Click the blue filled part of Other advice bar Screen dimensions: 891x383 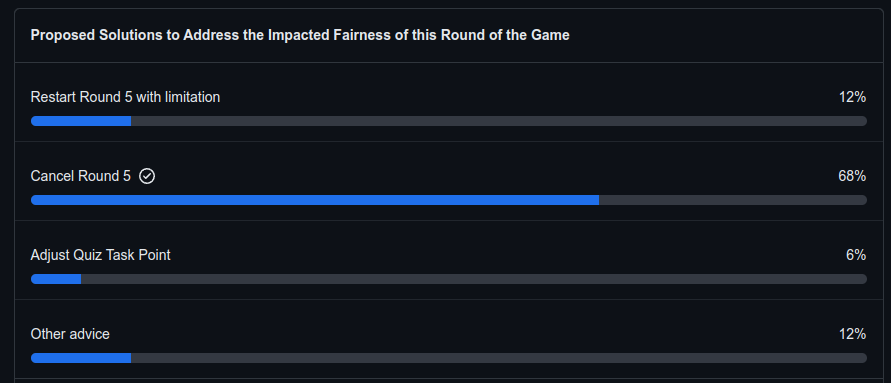[x=81, y=358]
